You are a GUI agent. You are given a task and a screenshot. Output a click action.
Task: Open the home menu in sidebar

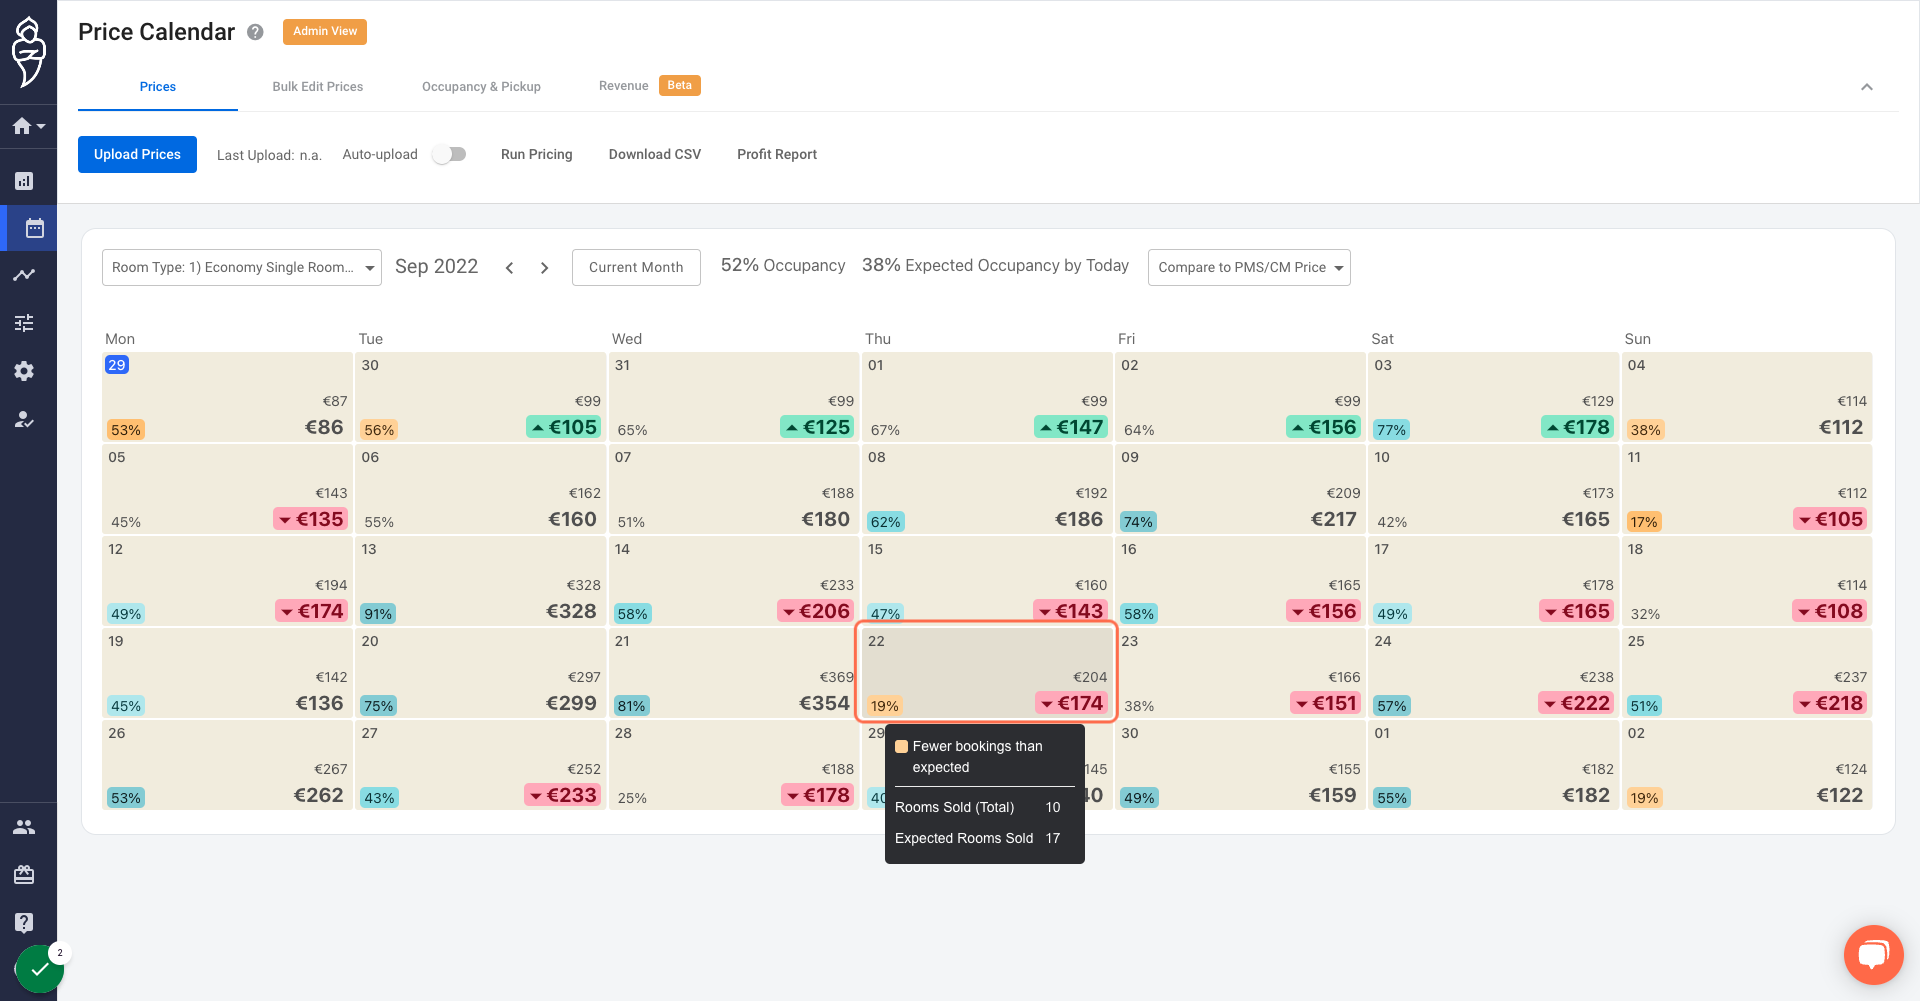click(28, 126)
